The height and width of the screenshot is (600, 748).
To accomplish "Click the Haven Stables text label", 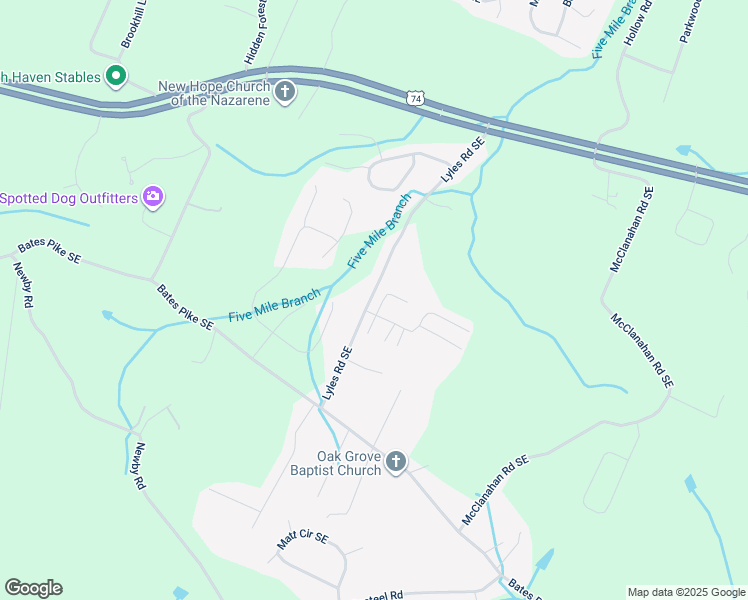I will [50, 77].
